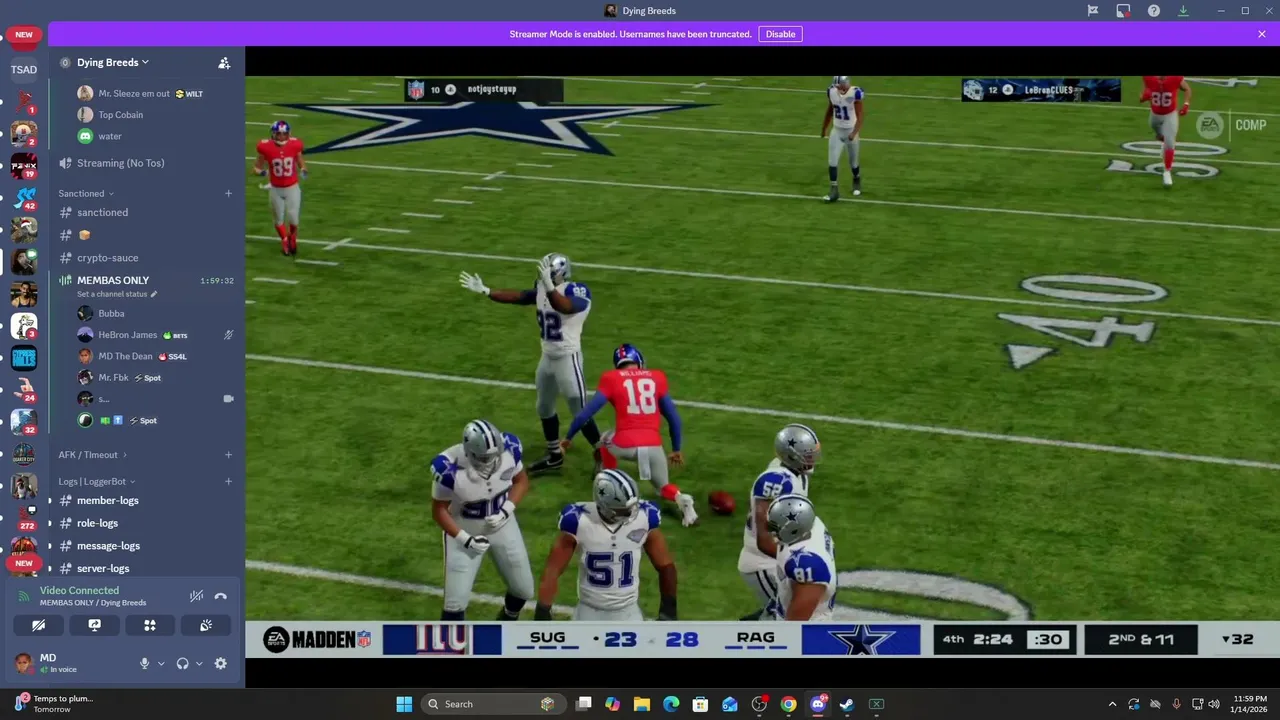Screen dimensions: 1280x720
Task: Open the Temps to plummet weather widget
Action: (x=55, y=704)
